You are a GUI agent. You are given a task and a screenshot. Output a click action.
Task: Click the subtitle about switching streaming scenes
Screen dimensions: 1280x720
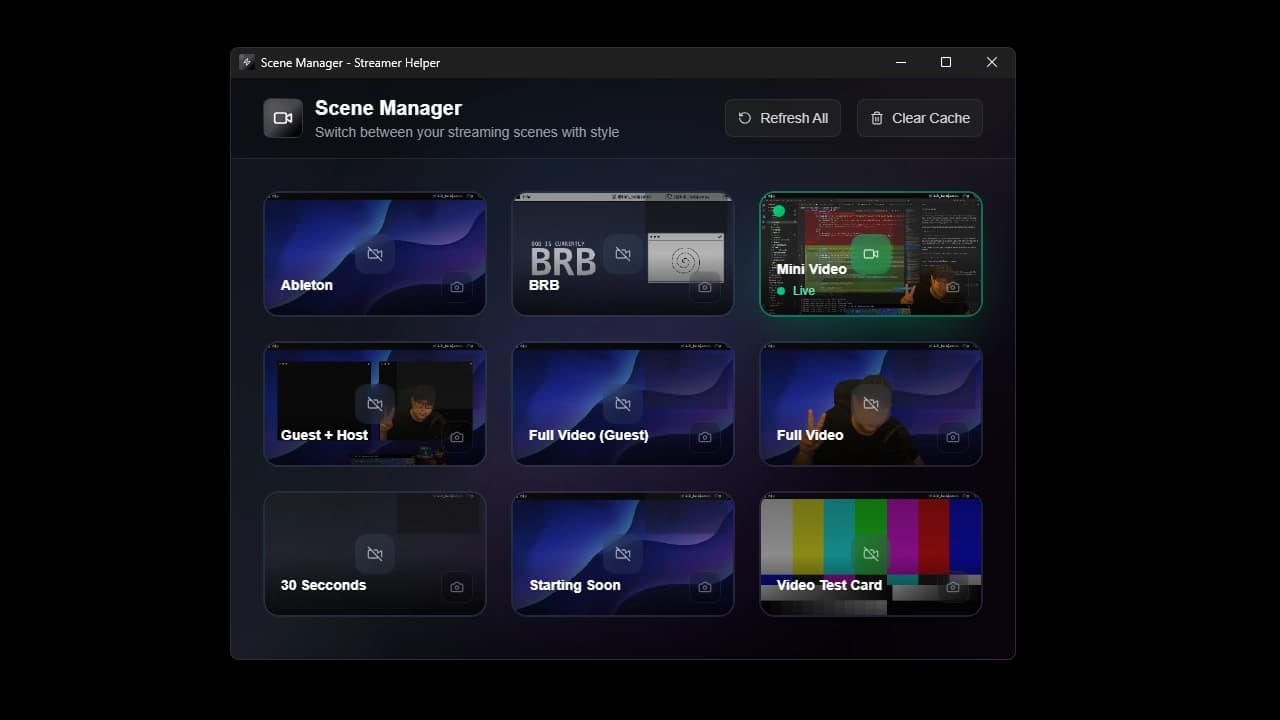pos(467,132)
